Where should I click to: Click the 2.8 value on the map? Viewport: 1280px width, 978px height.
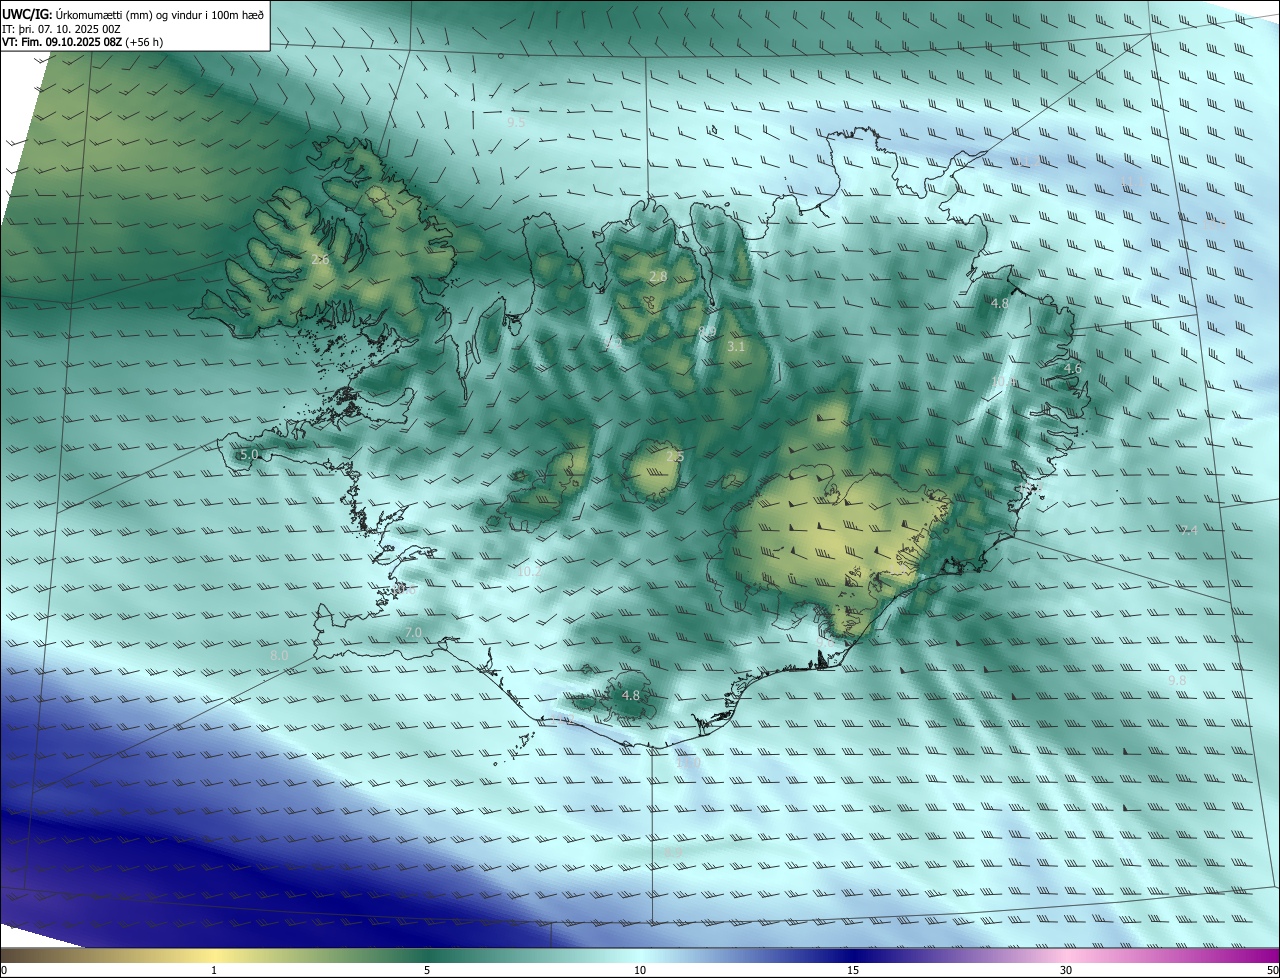(x=658, y=277)
